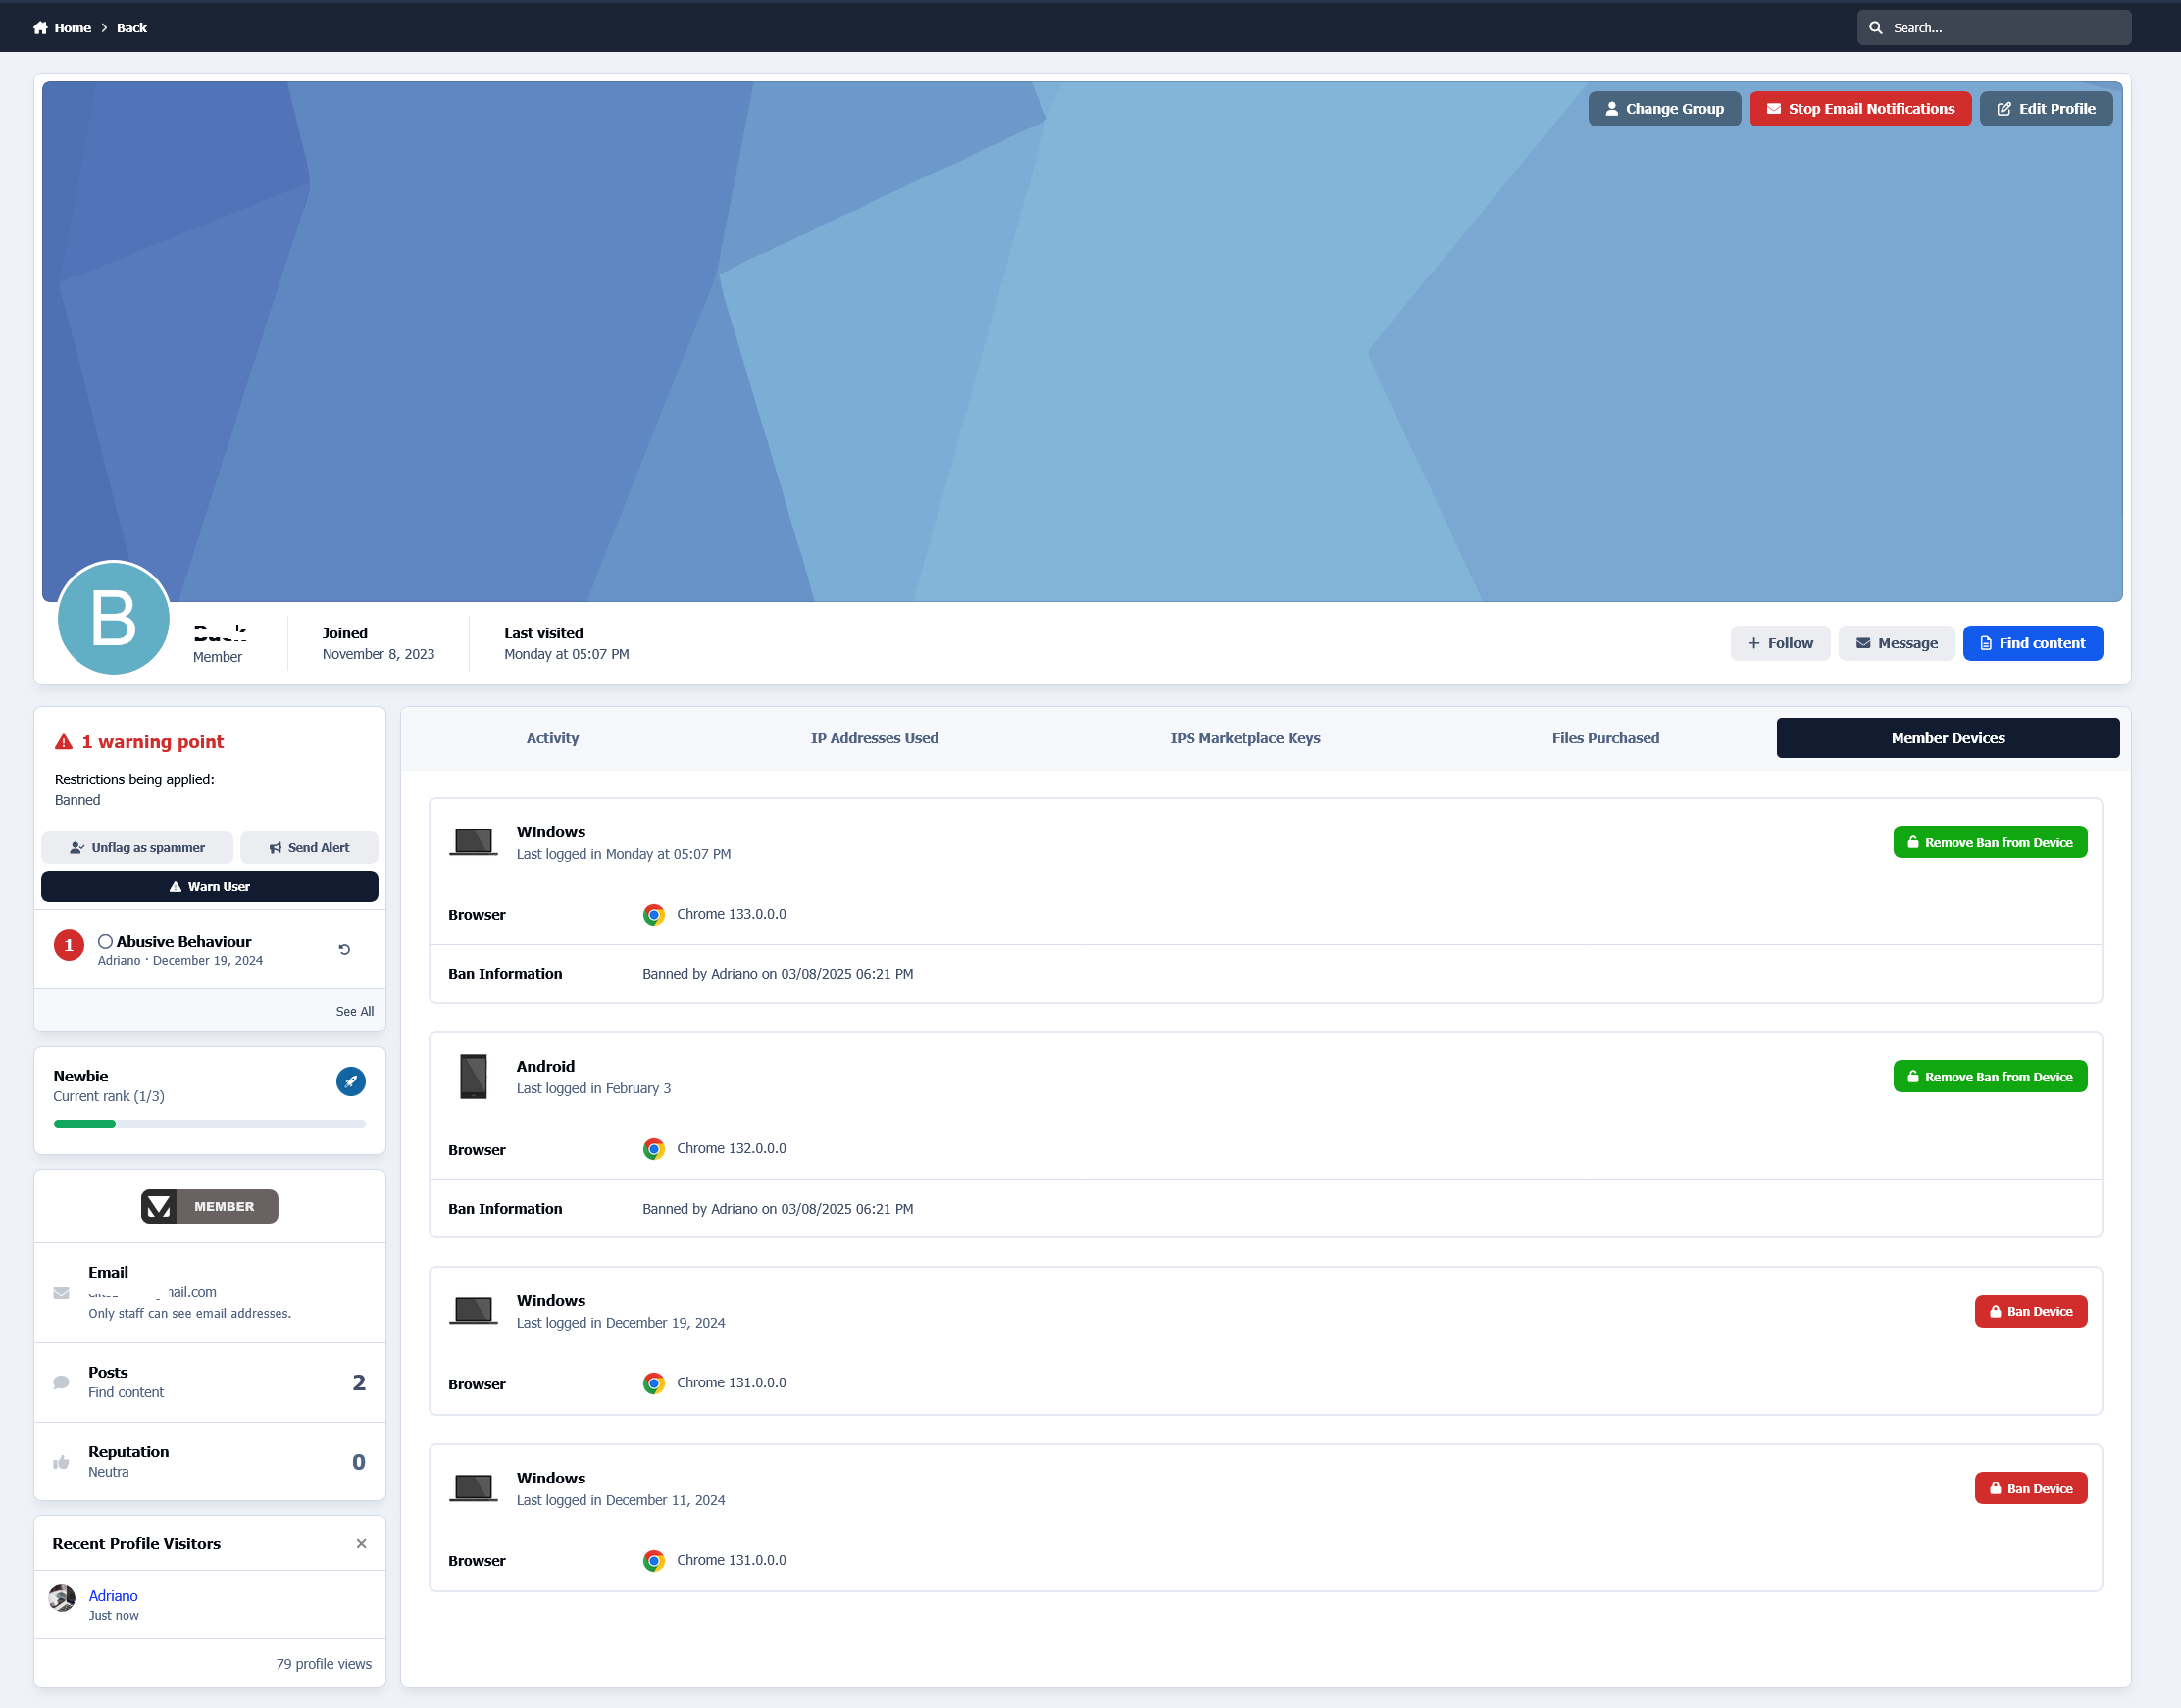Image resolution: width=2181 pixels, height=1708 pixels.
Task: Switch to IP Addresses Used tab
Action: pyautogui.click(x=873, y=738)
